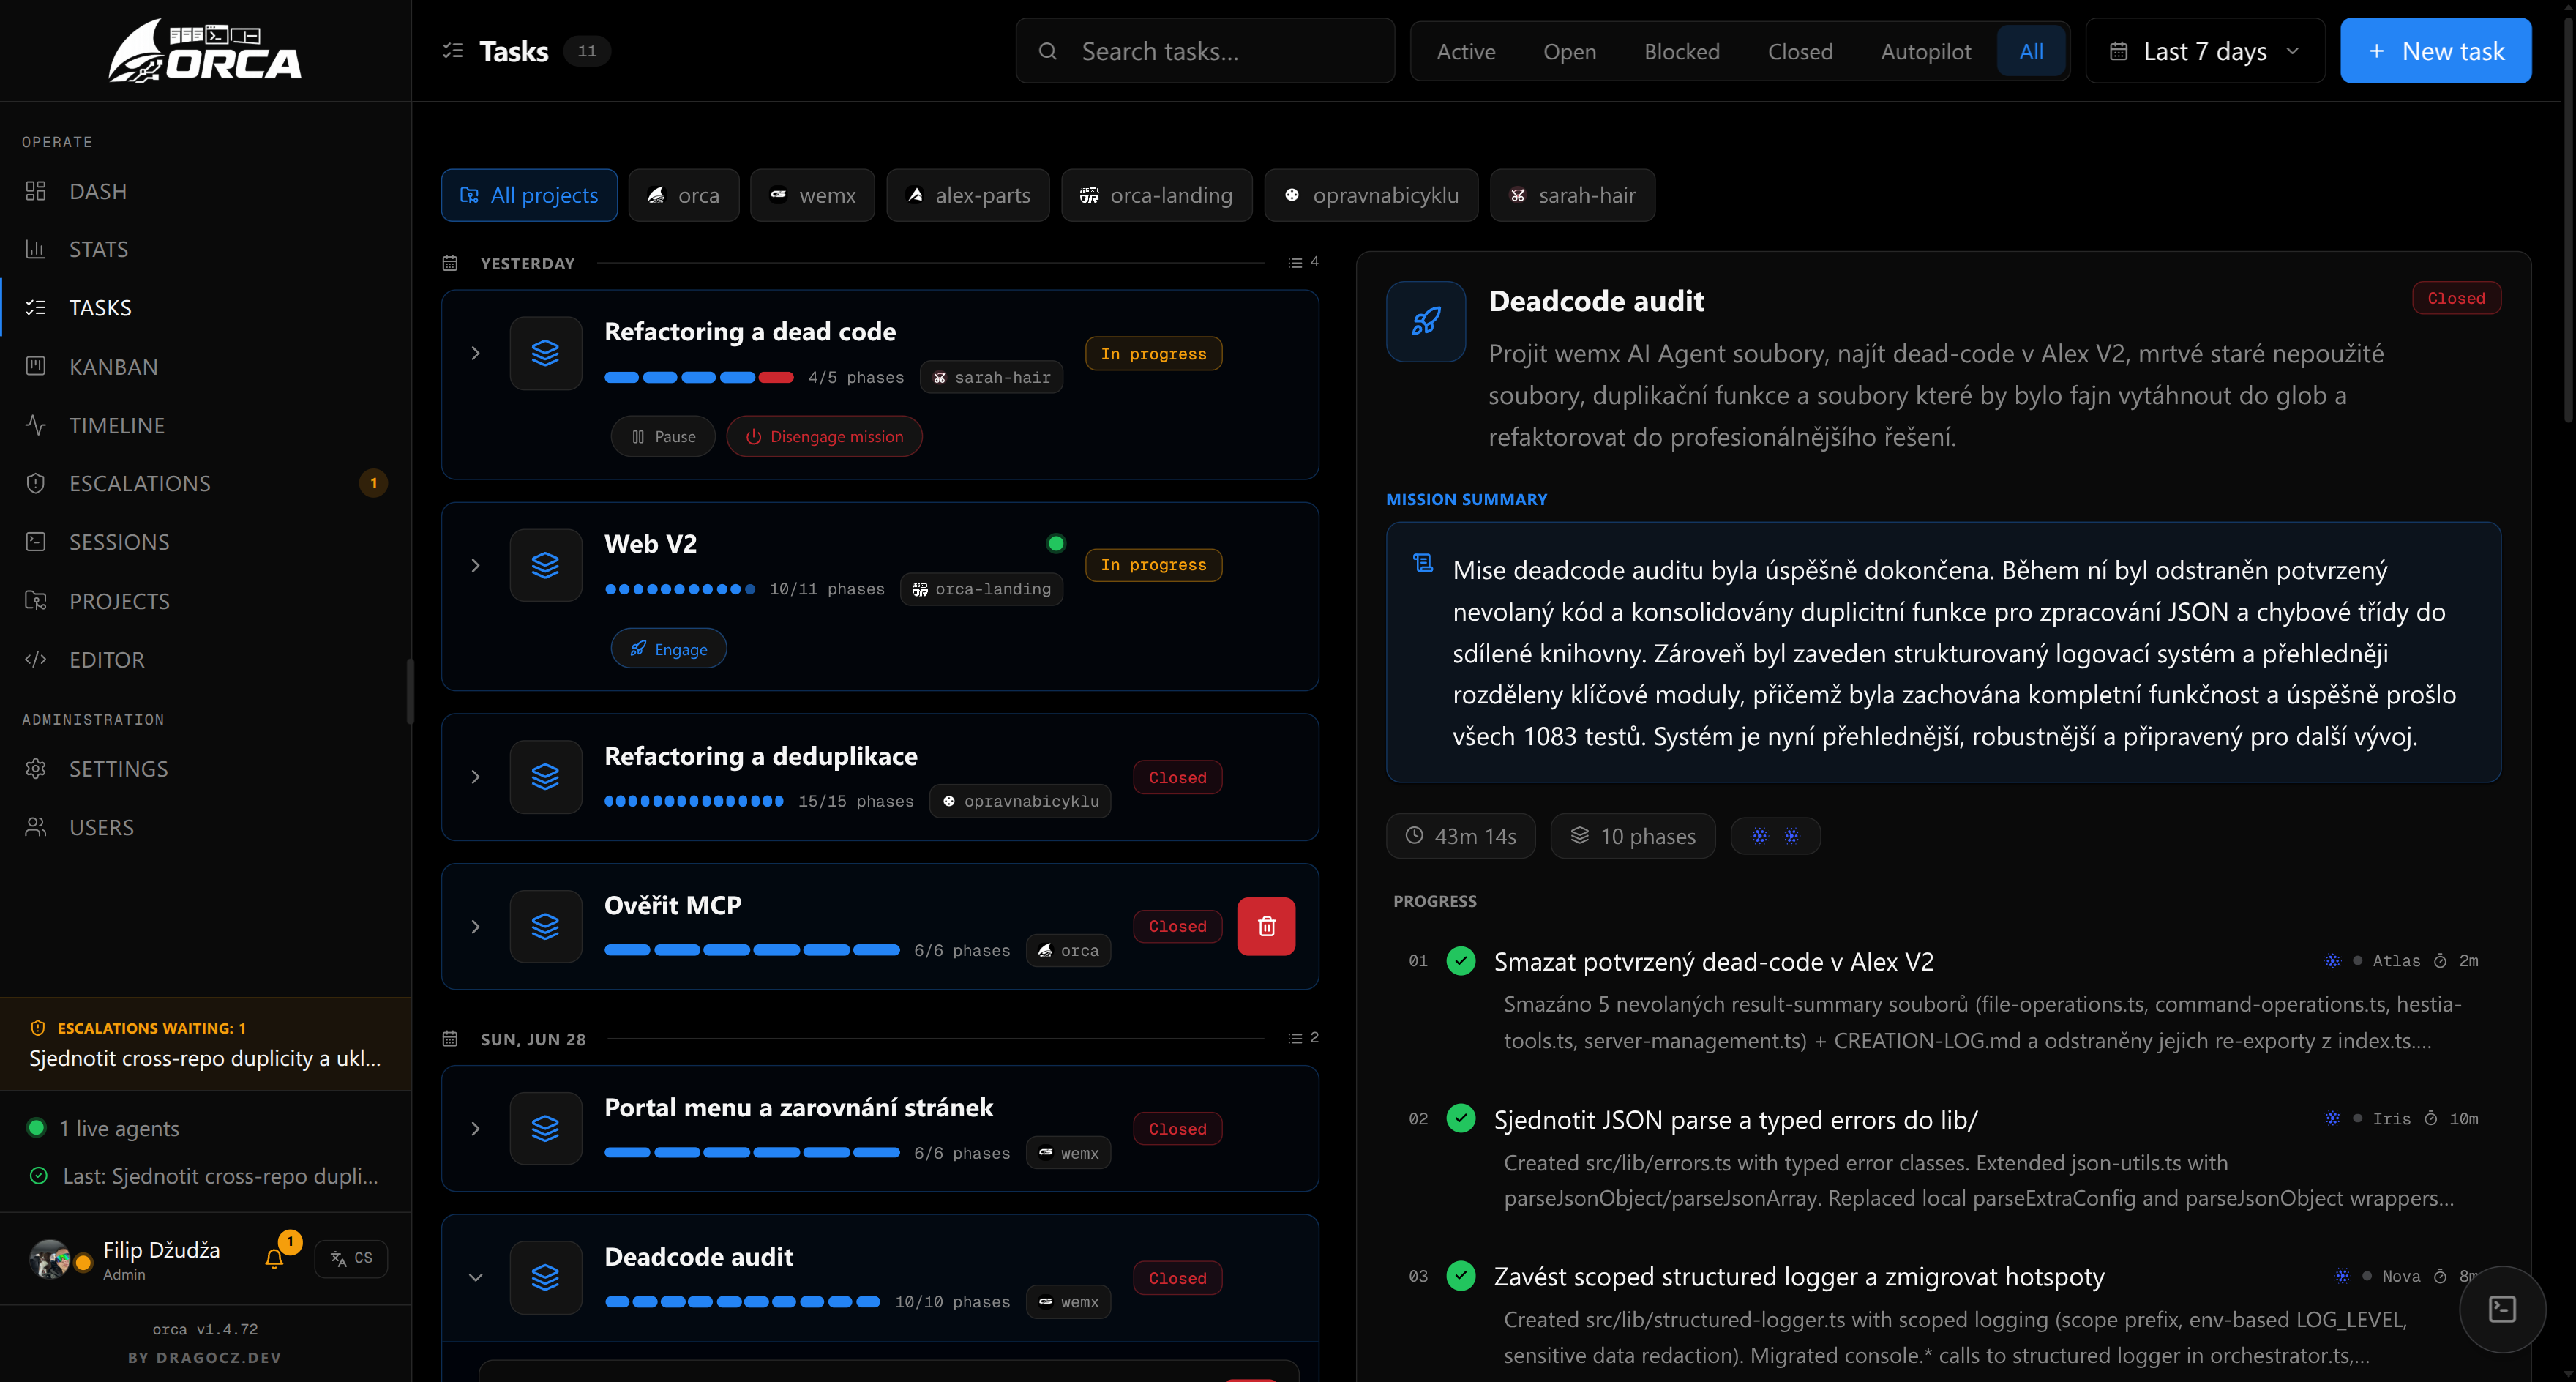Expand the Ověřit MCP task
The image size is (2576, 1382).
point(476,926)
